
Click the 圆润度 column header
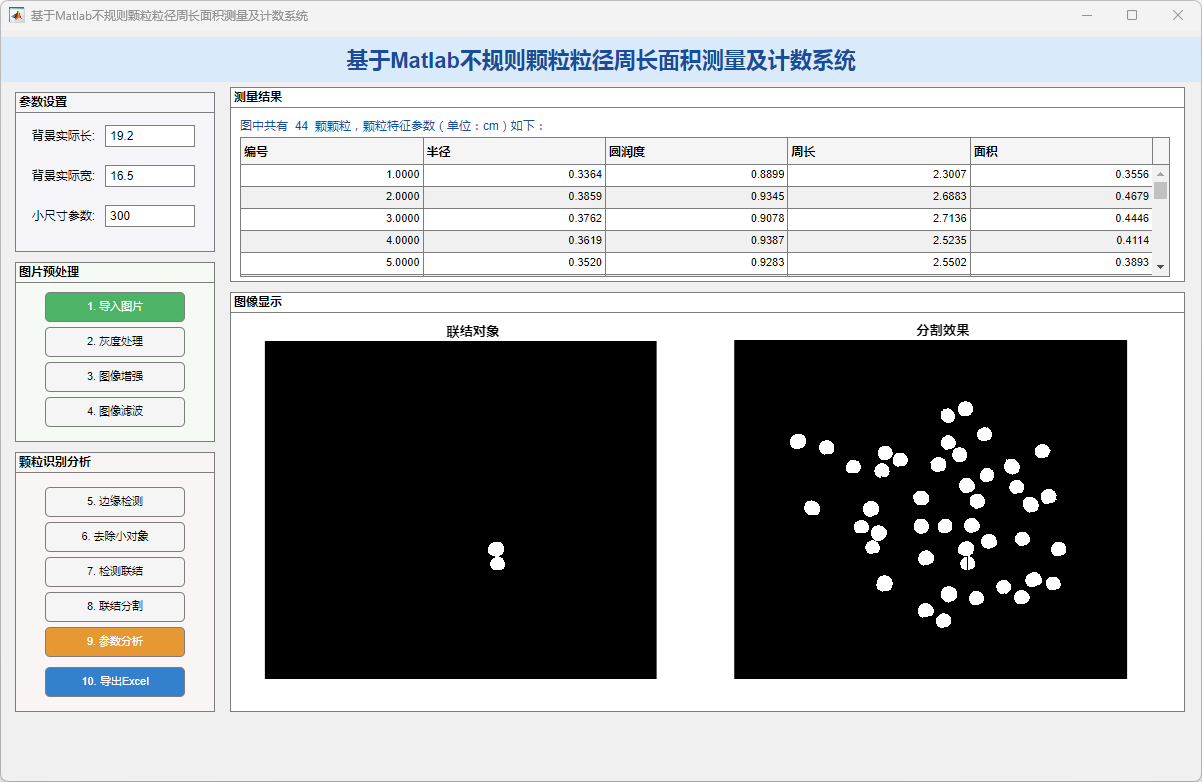[x=696, y=152]
